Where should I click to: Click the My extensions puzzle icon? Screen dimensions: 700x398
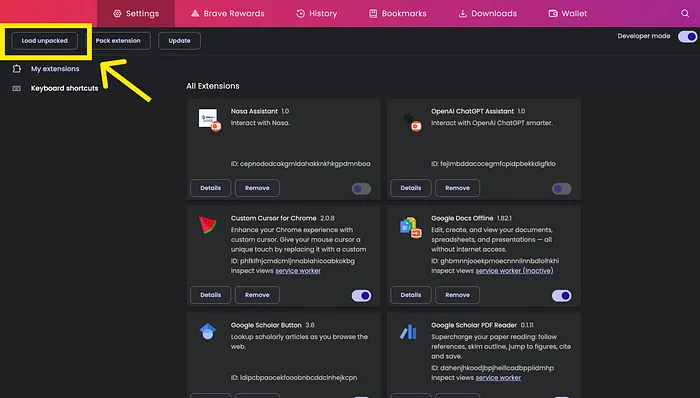click(17, 69)
